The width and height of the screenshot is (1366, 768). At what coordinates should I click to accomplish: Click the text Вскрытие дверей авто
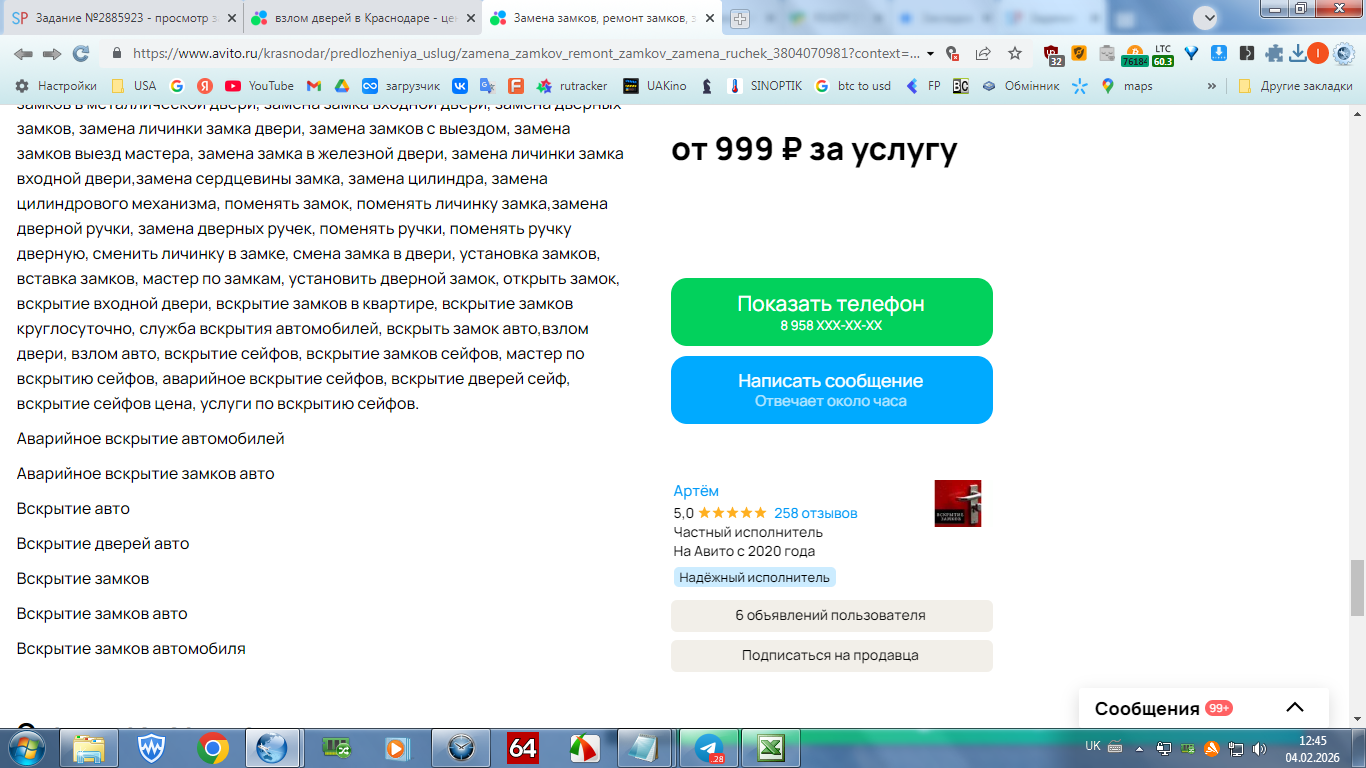(103, 544)
